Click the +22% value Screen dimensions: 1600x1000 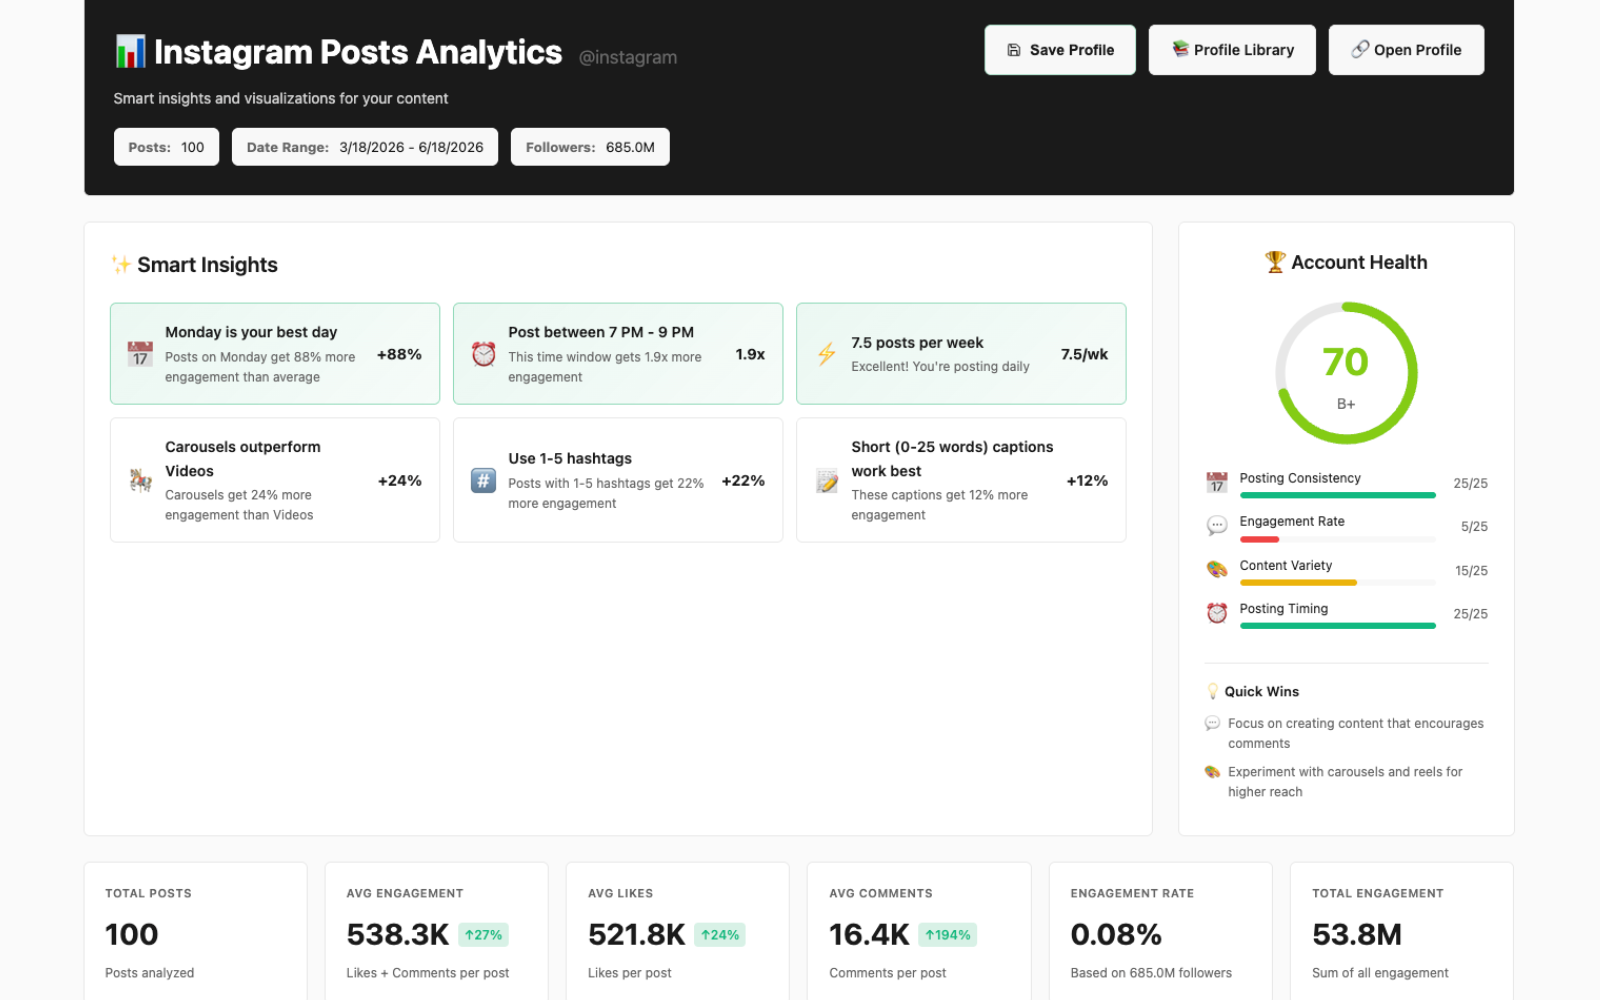tap(743, 481)
